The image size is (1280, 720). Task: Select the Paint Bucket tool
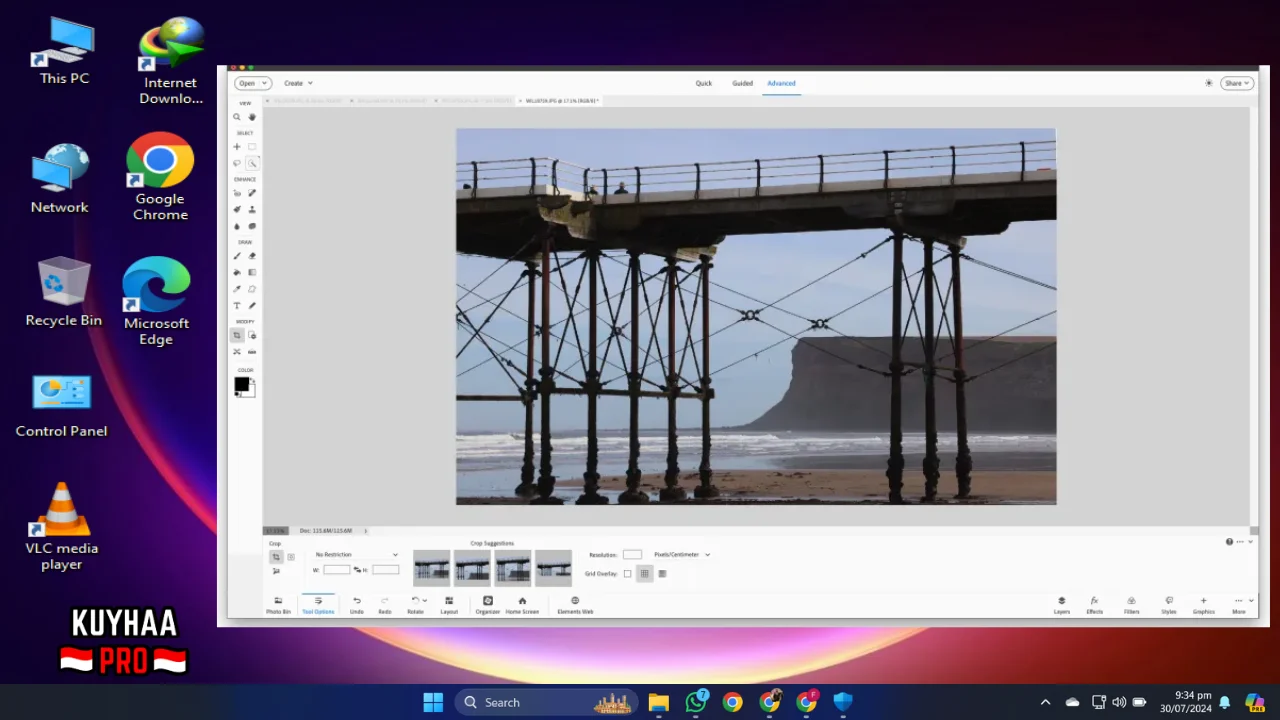point(237,272)
